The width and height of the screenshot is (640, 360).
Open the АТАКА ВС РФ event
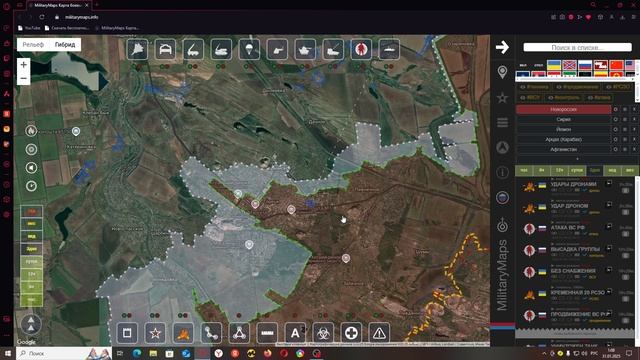click(x=568, y=227)
